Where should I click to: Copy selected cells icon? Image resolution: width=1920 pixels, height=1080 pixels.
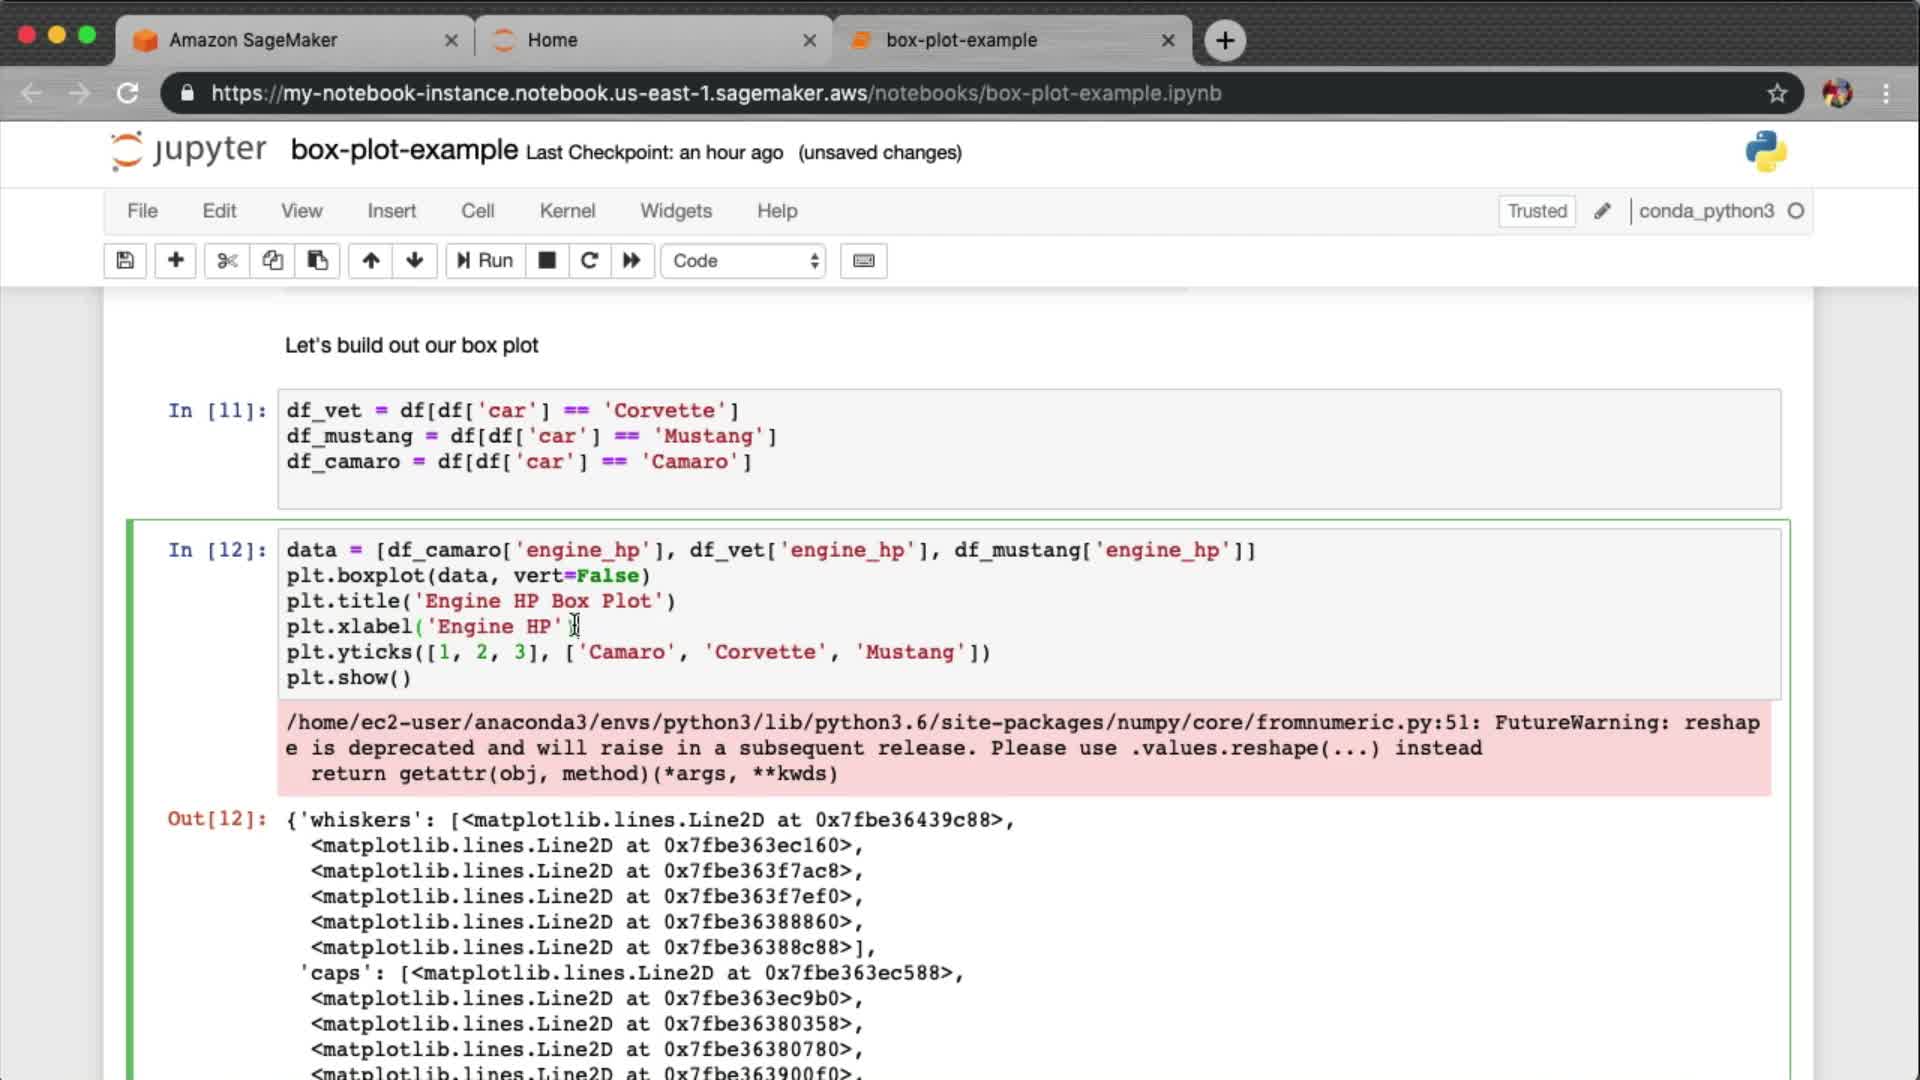272,261
